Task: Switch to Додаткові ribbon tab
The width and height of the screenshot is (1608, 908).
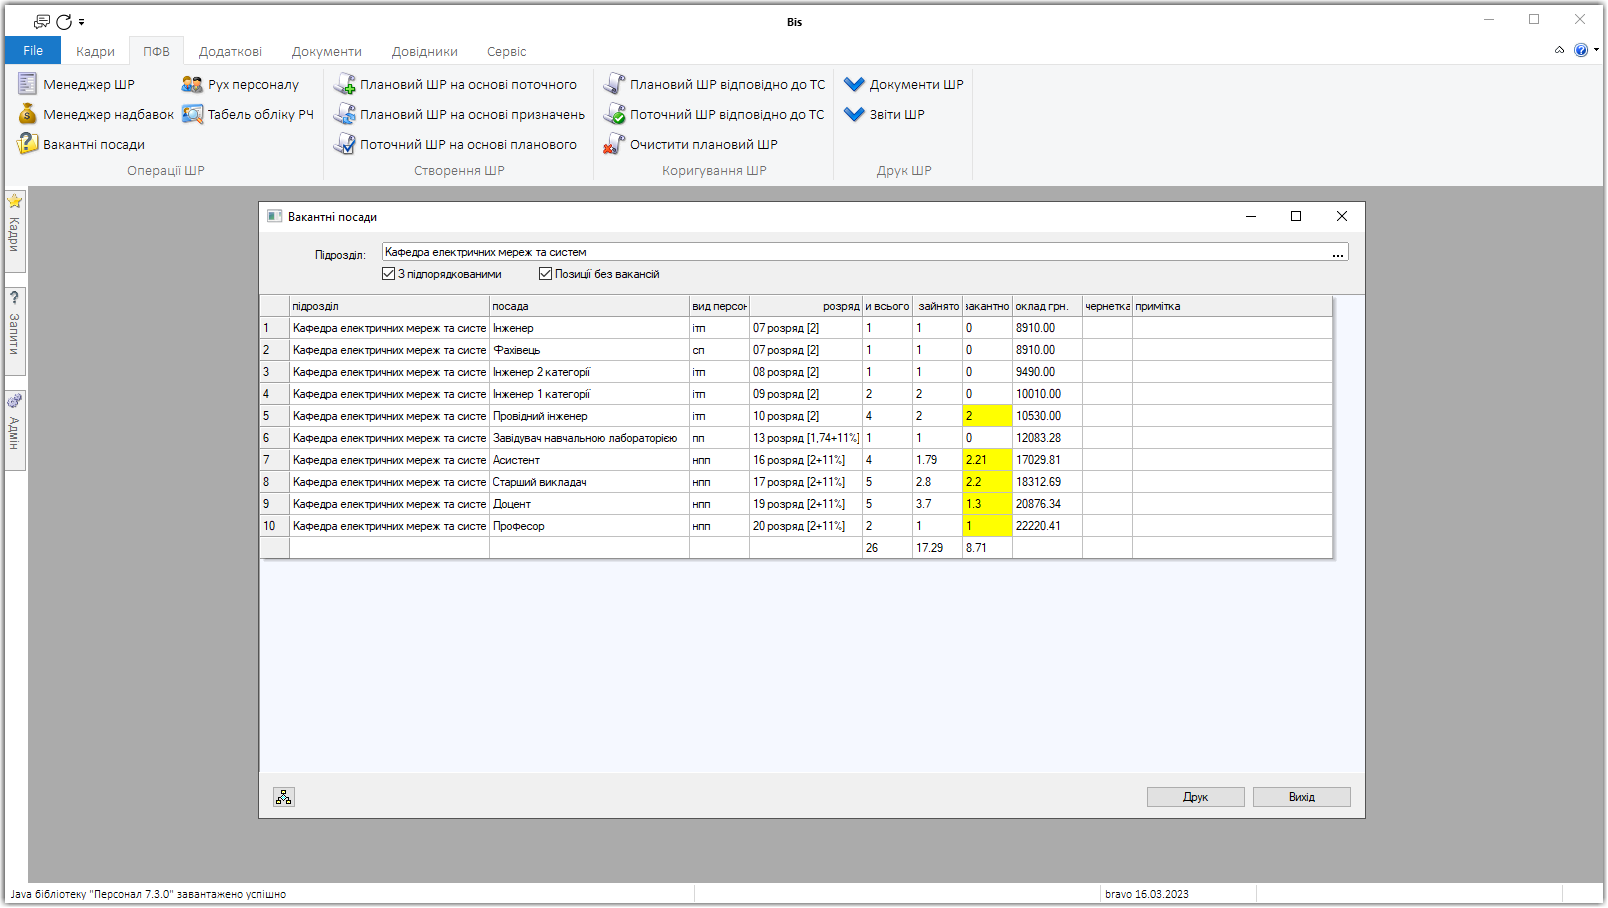Action: coord(230,51)
